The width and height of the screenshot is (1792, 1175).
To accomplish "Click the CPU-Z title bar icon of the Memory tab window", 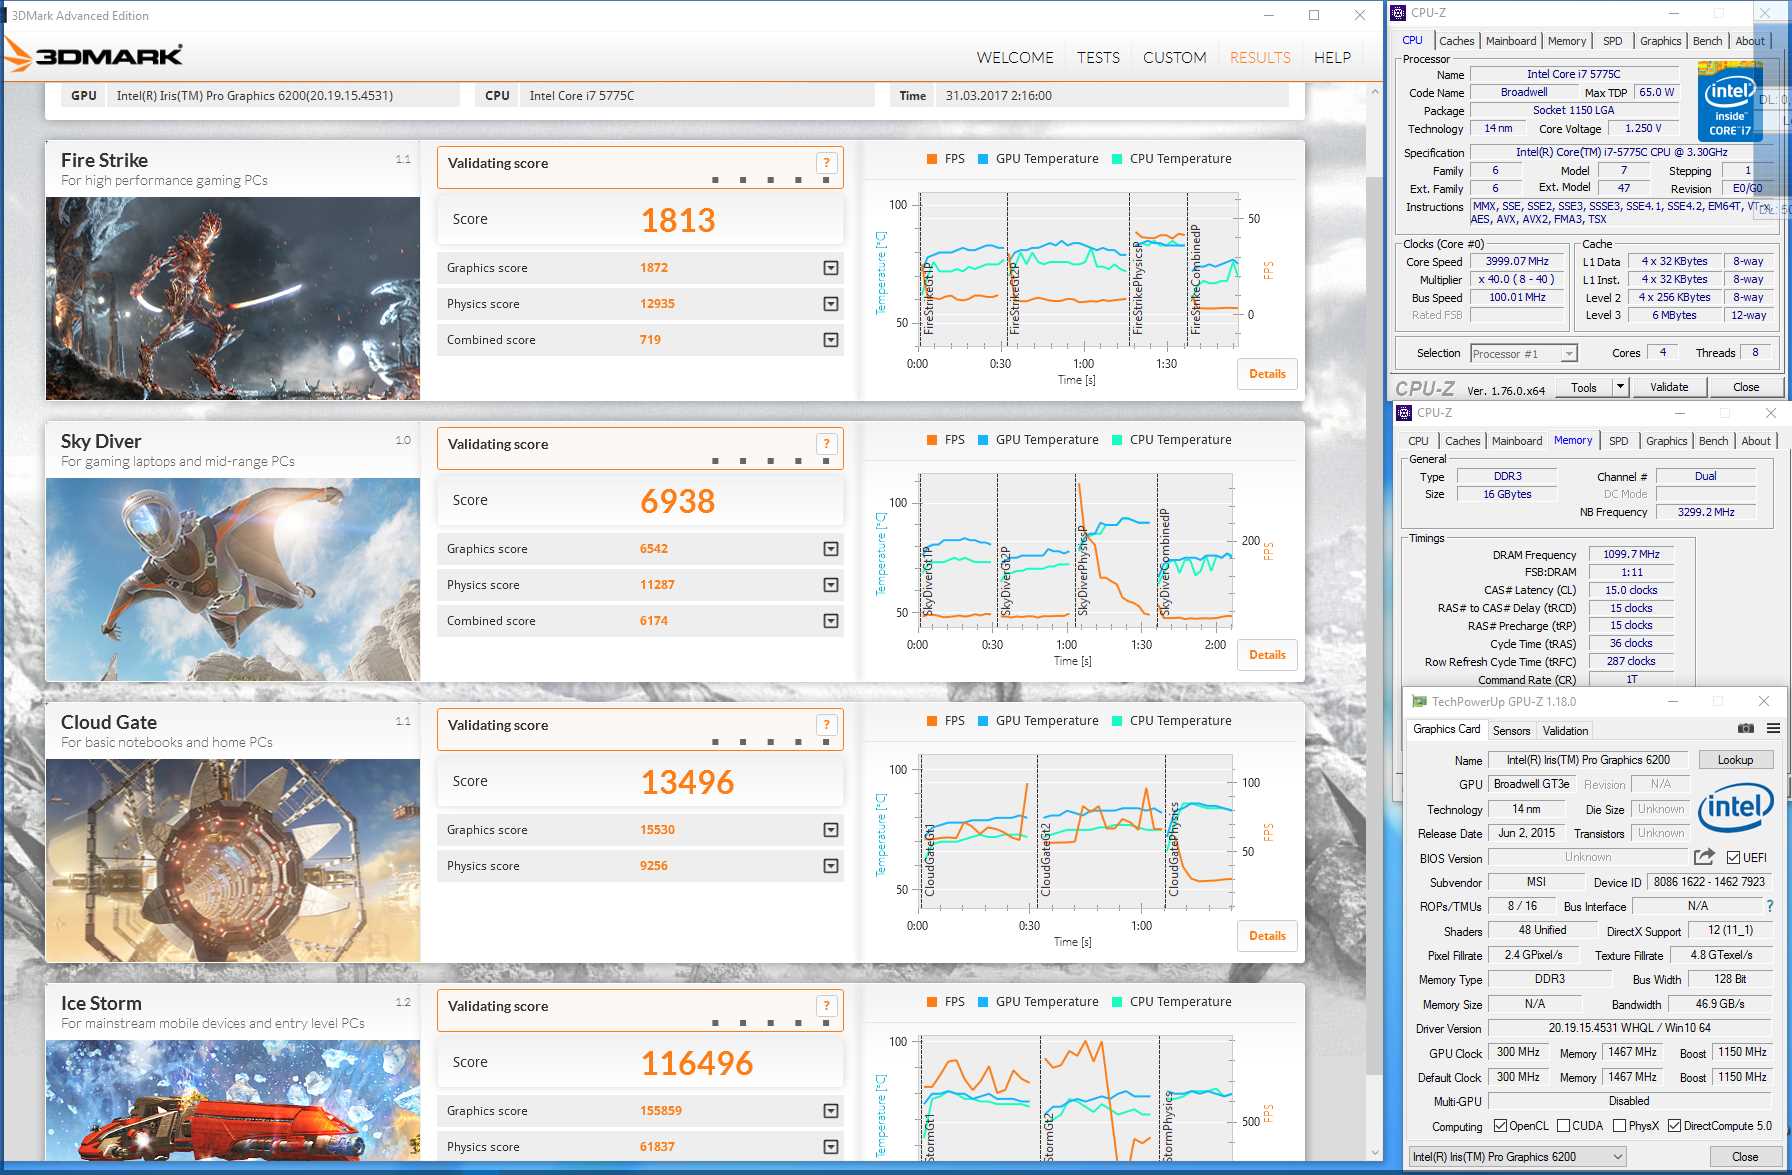I will coord(1404,413).
